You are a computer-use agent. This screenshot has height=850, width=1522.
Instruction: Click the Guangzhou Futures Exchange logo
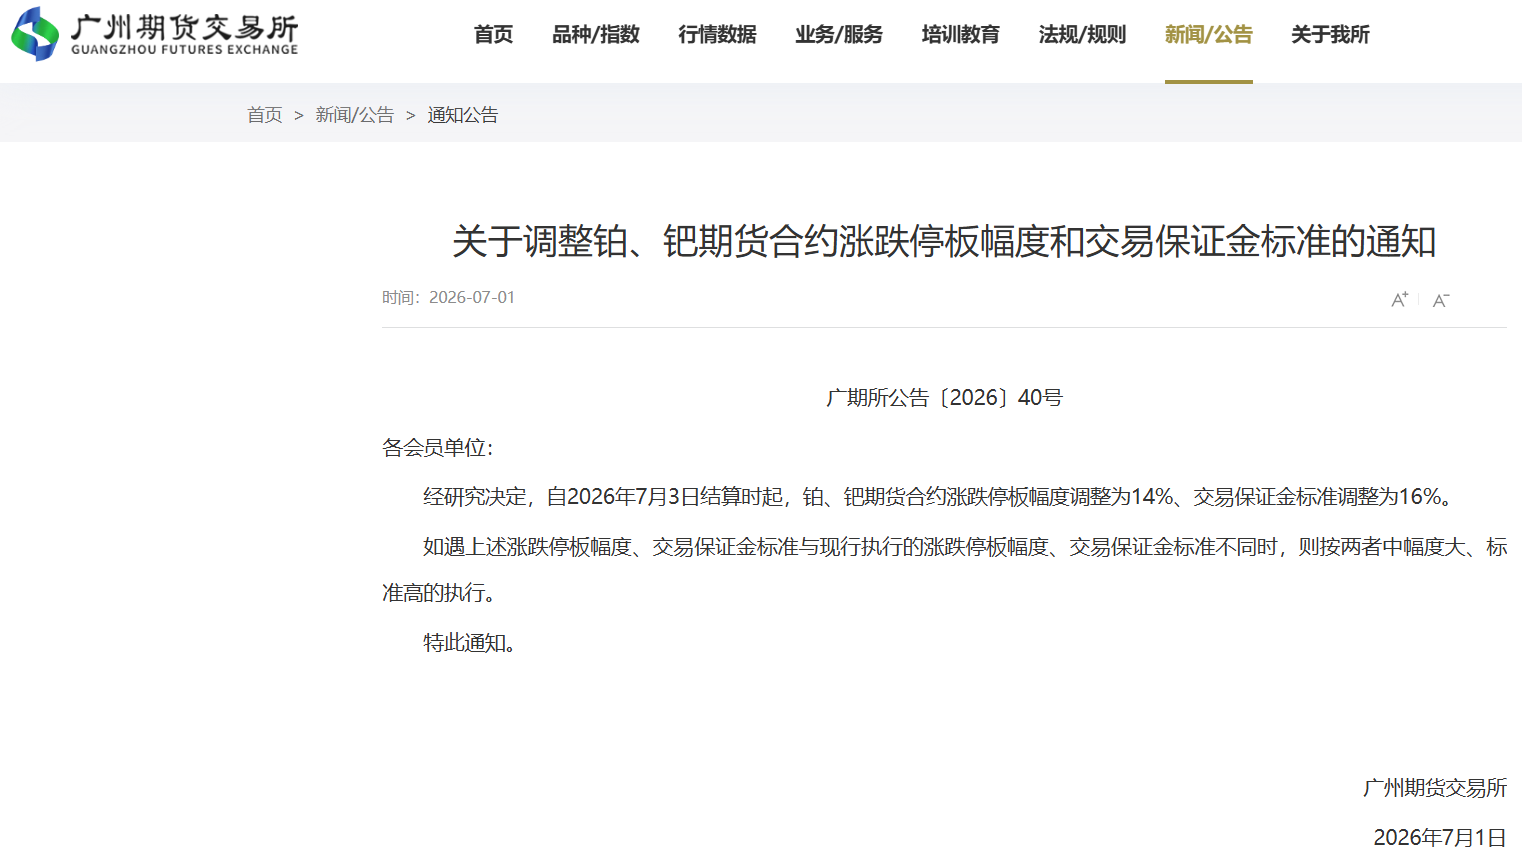click(155, 34)
